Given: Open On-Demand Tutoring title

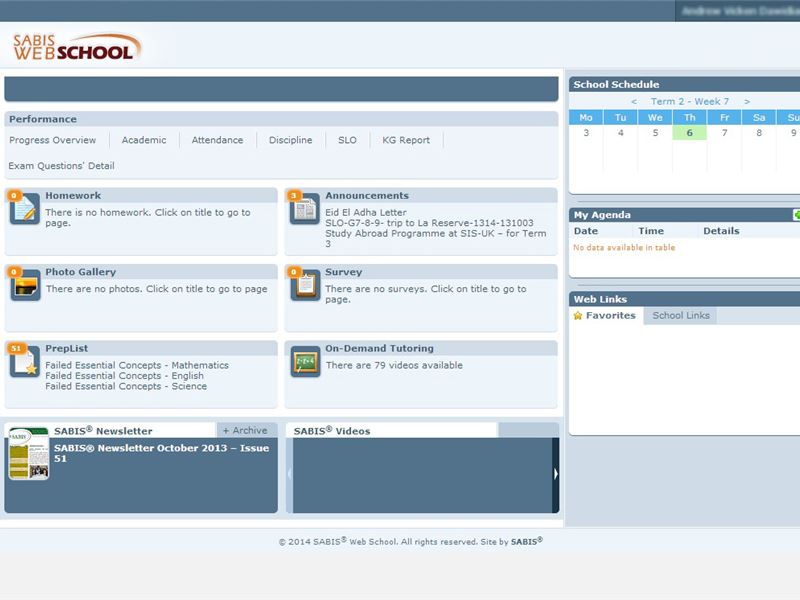Looking at the screenshot, I should coord(380,348).
